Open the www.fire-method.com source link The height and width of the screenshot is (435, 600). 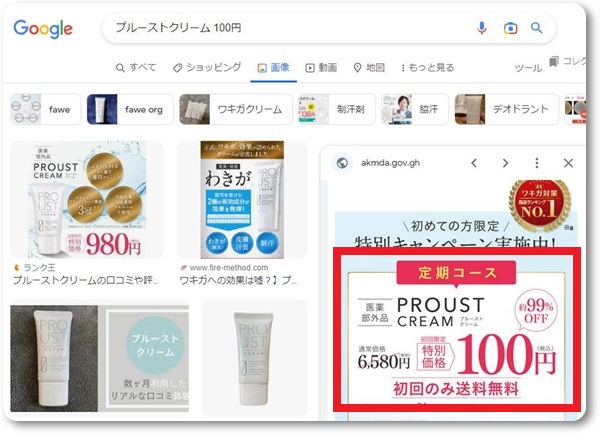(x=224, y=267)
